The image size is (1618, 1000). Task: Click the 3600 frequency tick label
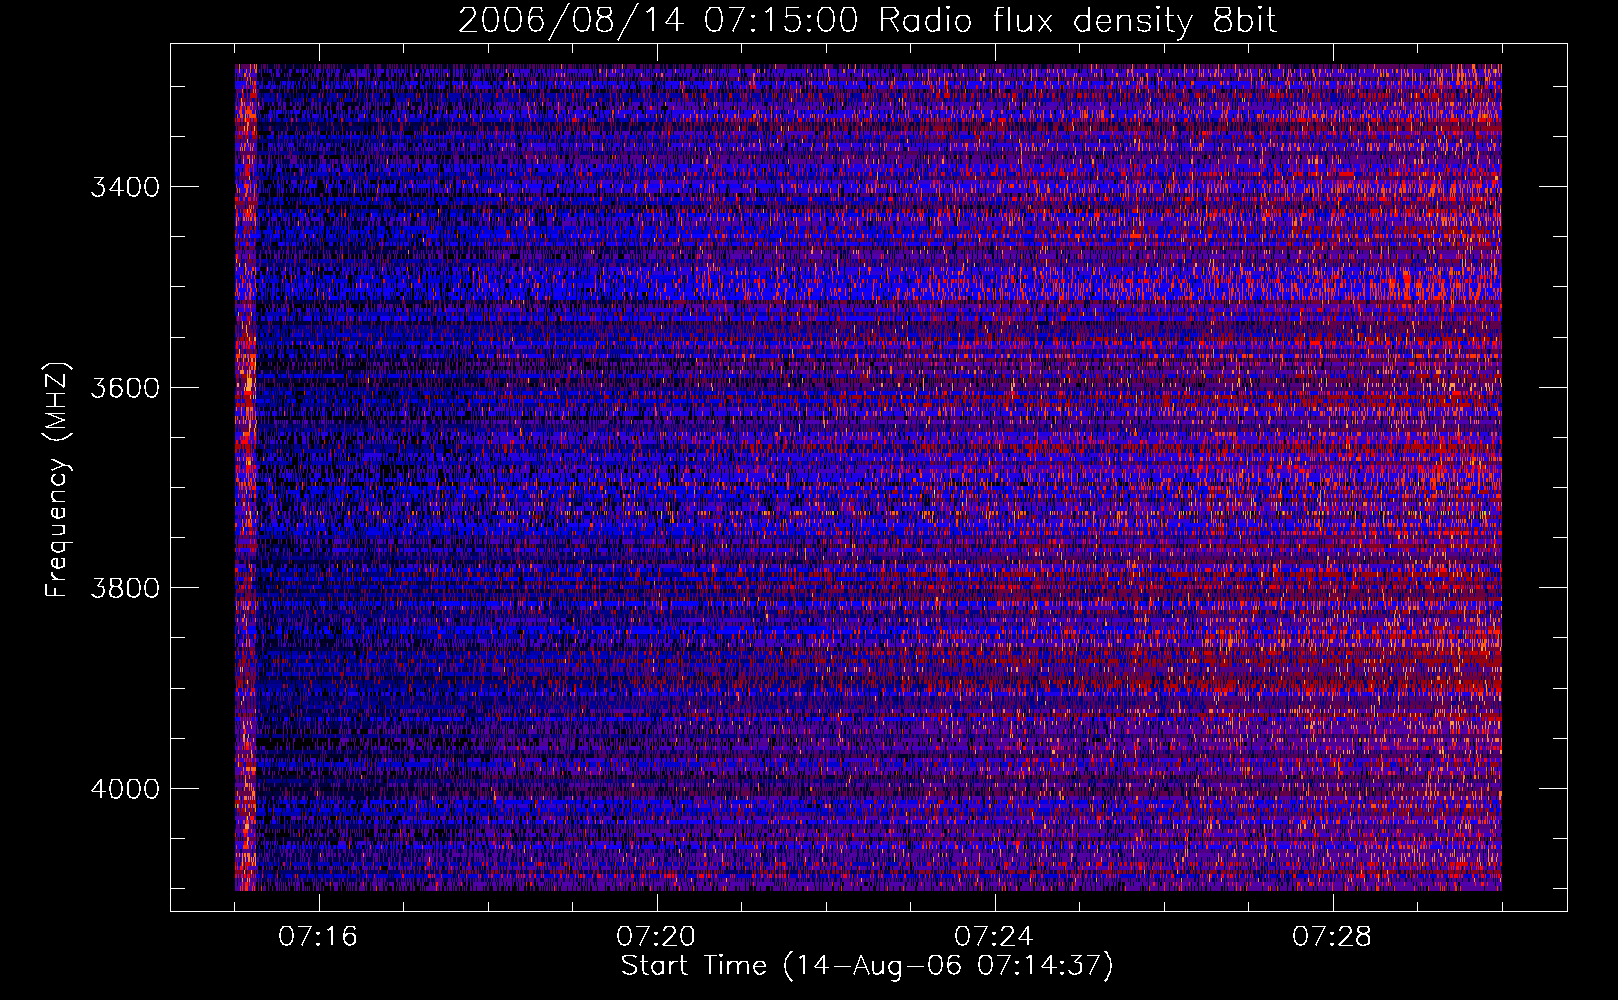pyautogui.click(x=125, y=387)
